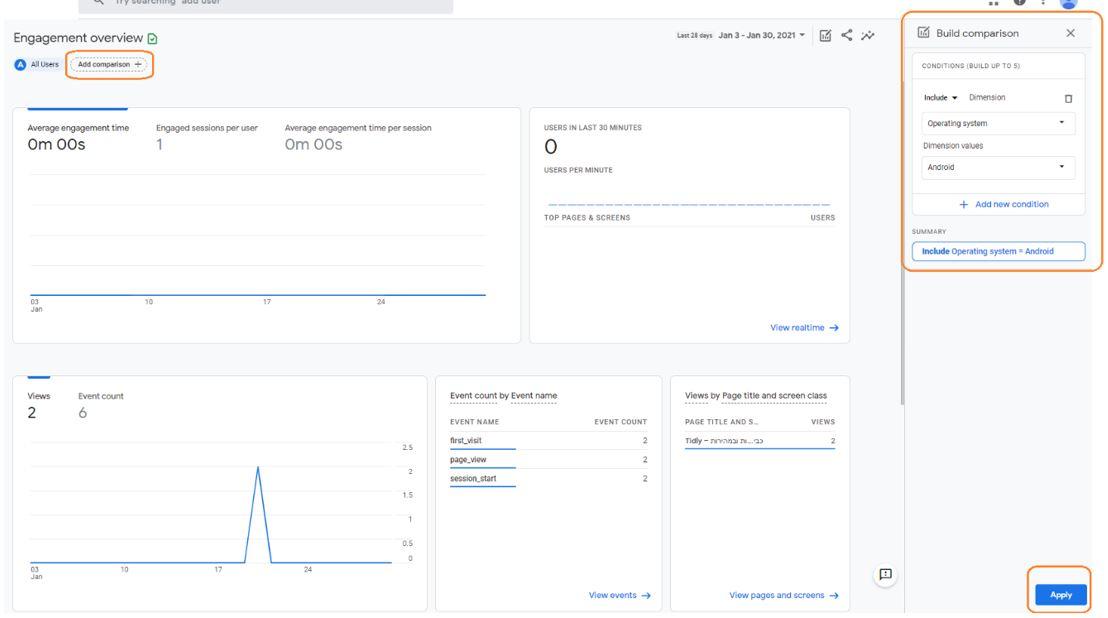
Task: Click the green report status icon beside Engagement overview
Action: tap(153, 38)
